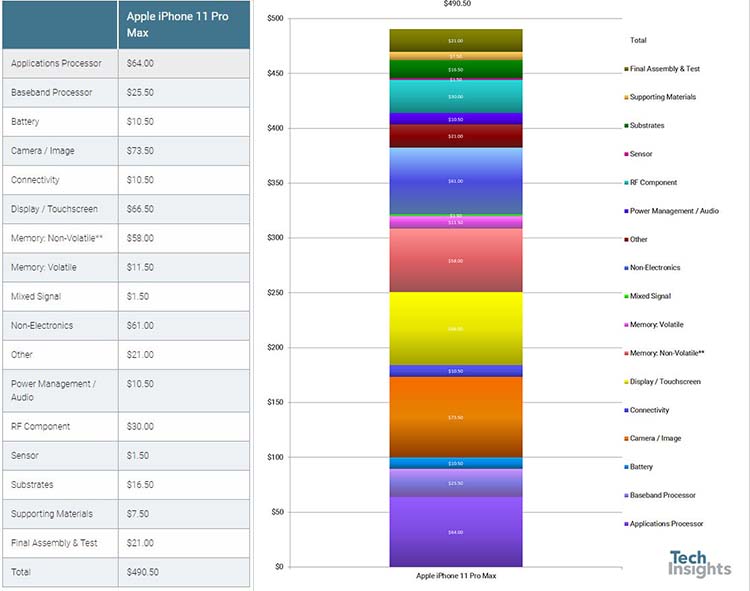Select the Mixed Signal row label in the table

36,296
